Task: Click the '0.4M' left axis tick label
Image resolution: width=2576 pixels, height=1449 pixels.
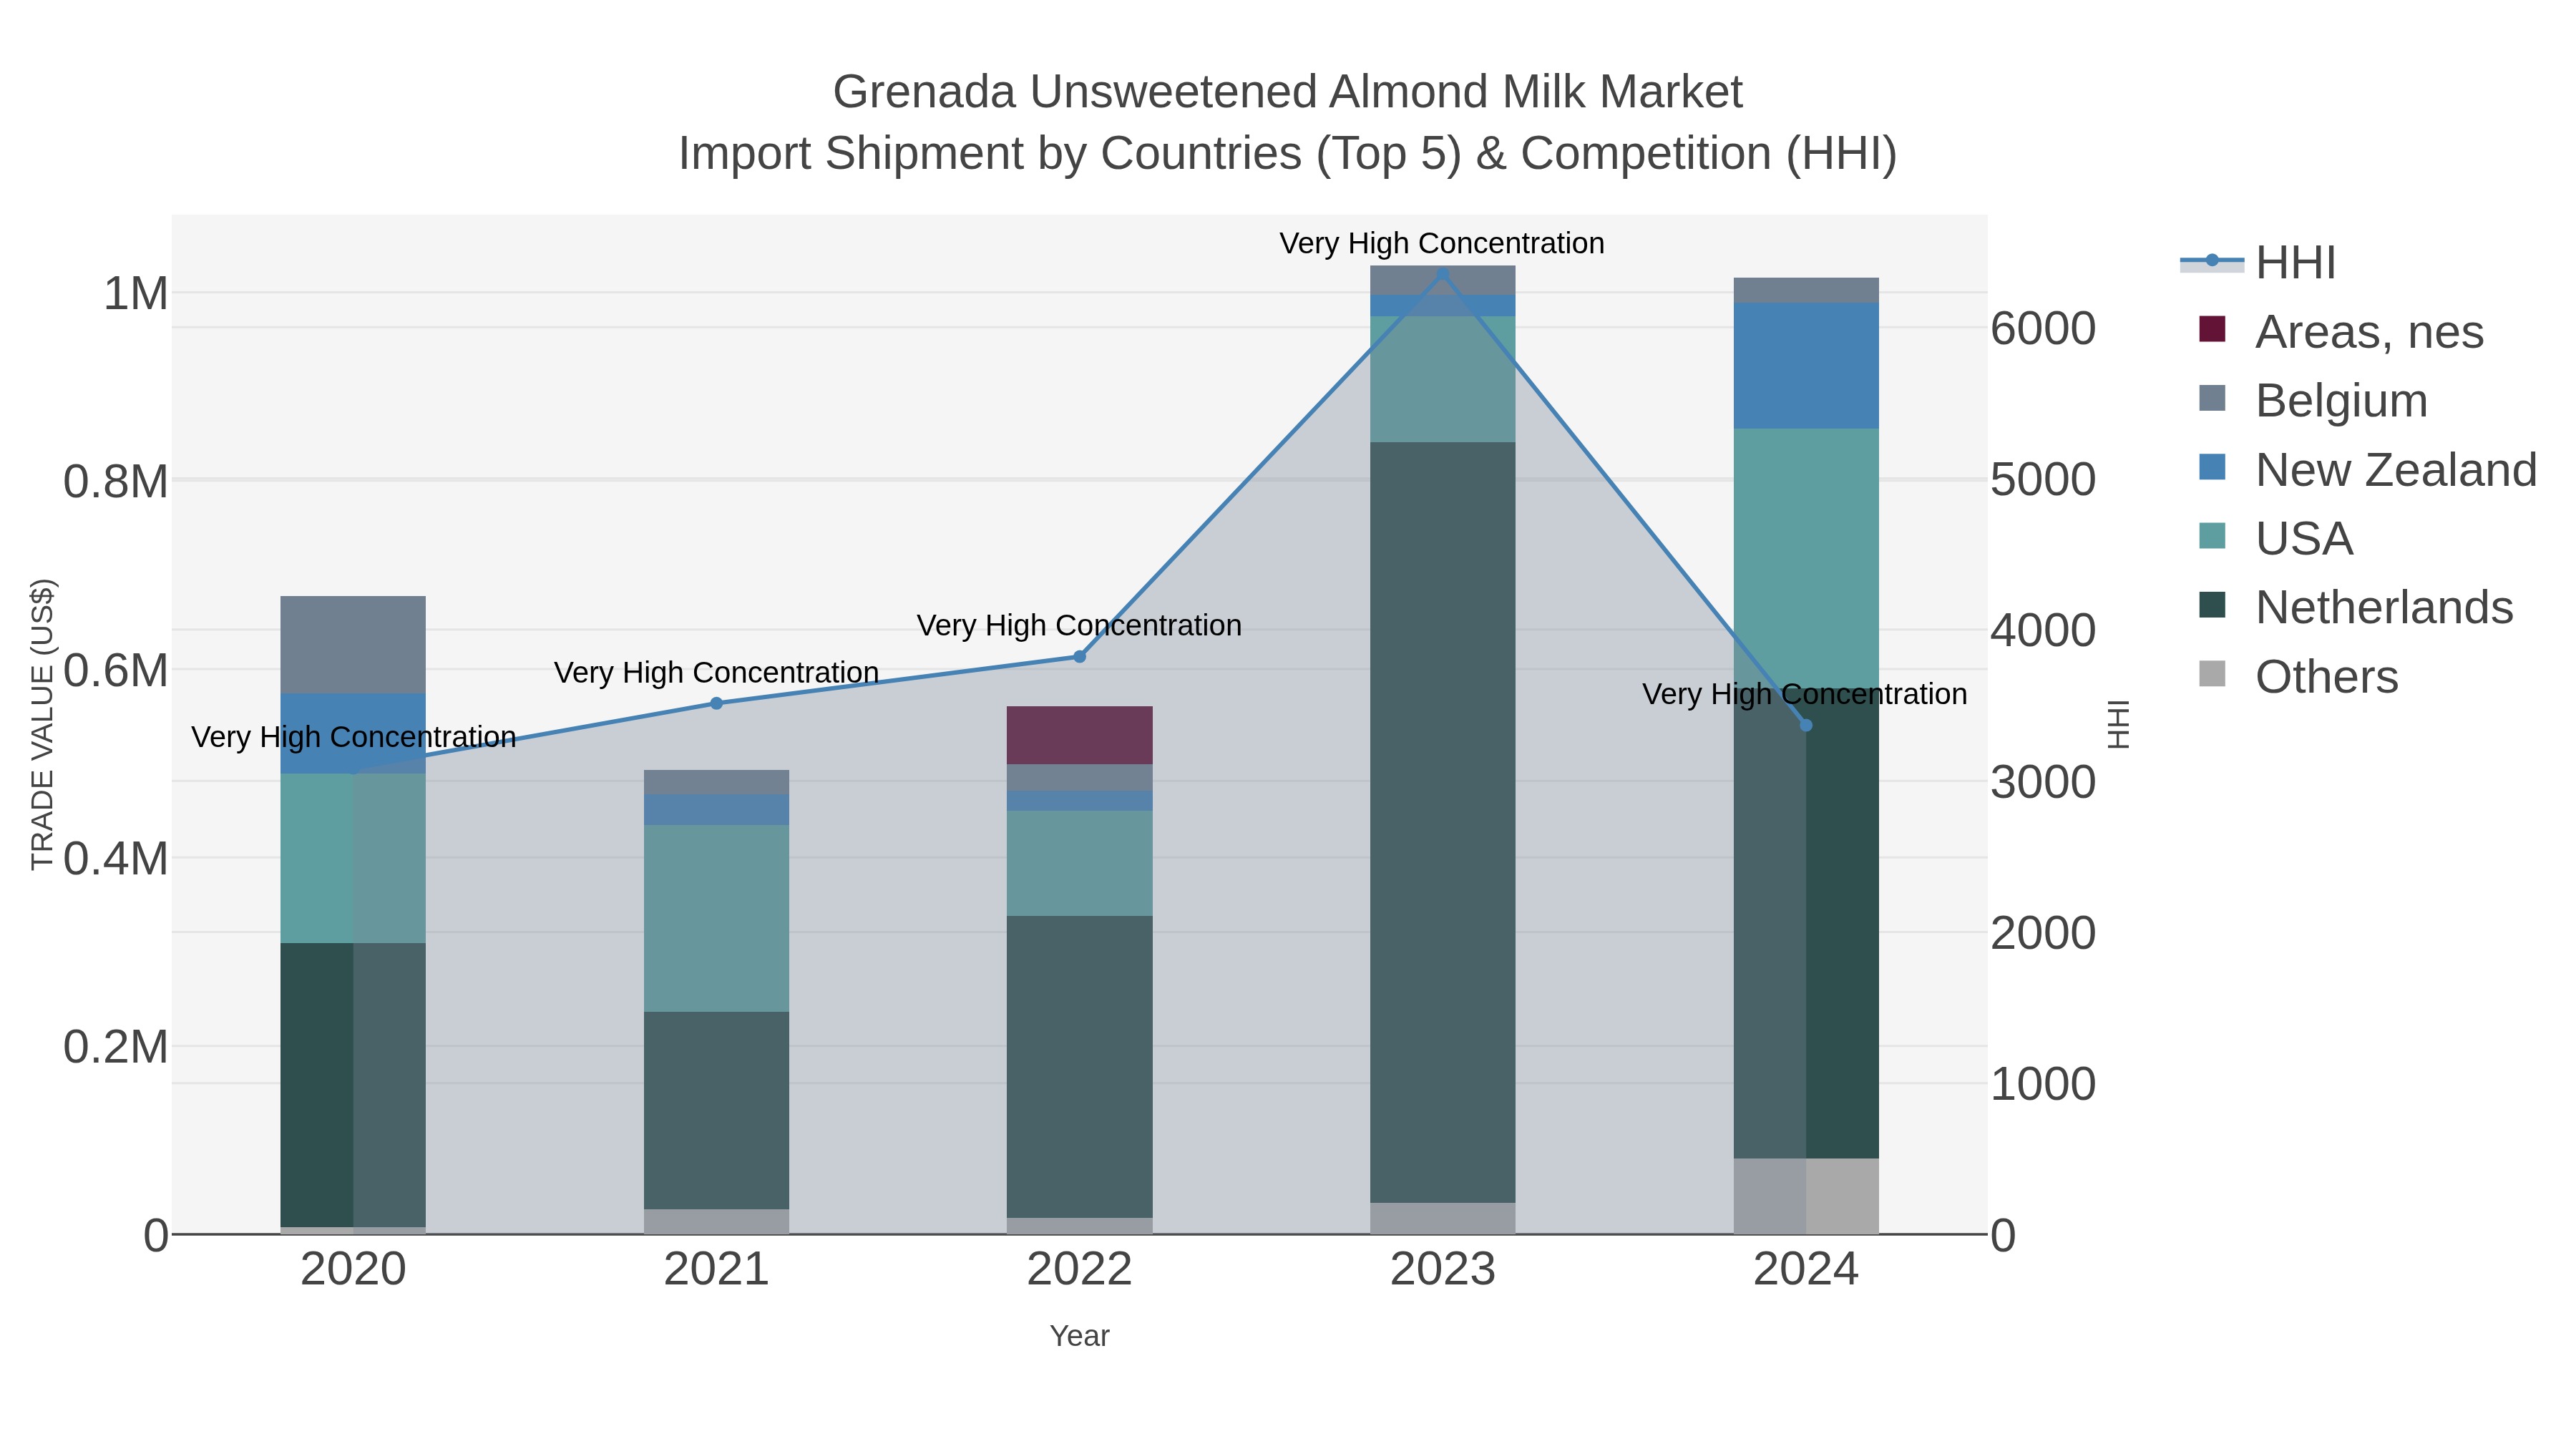Action: pyautogui.click(x=116, y=859)
